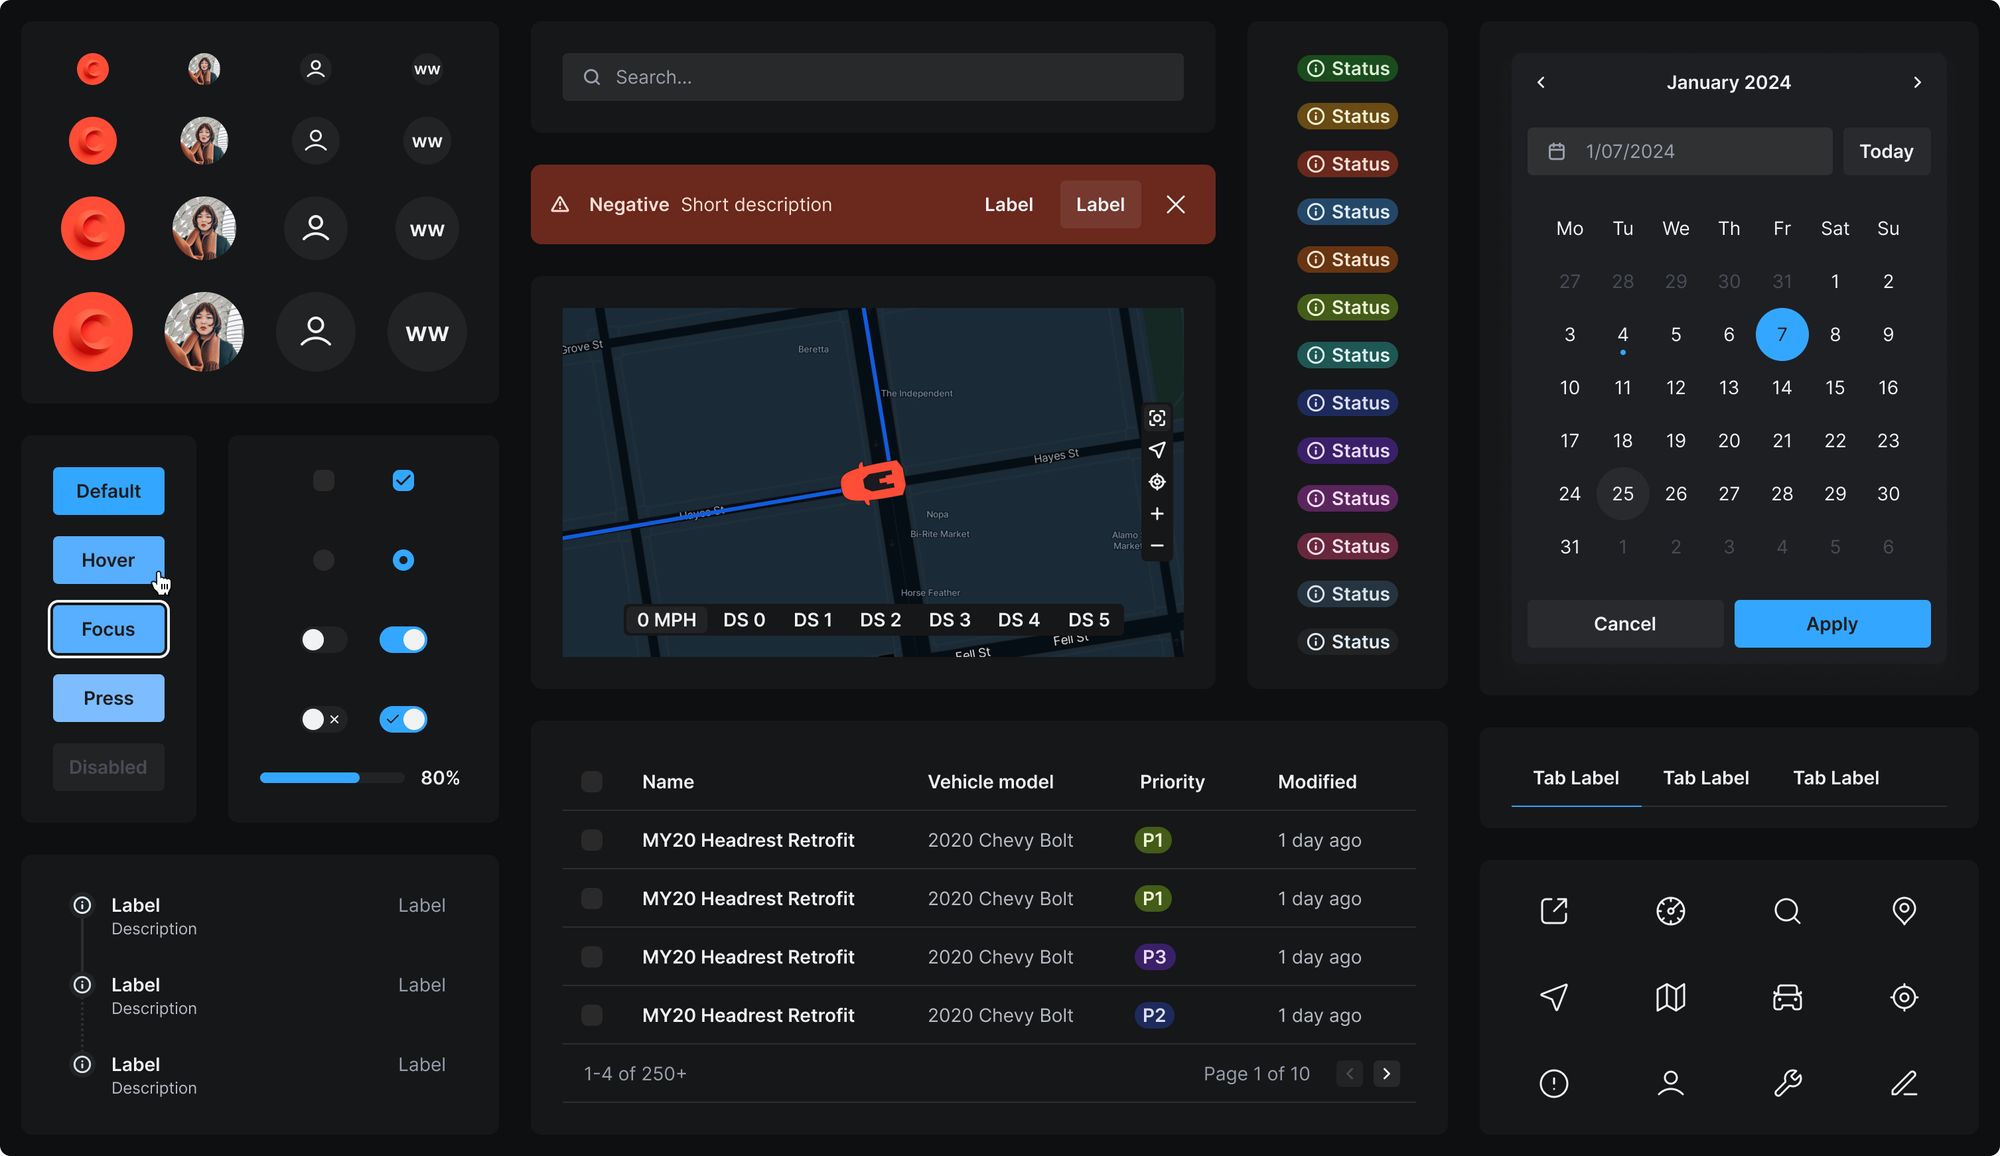
Task: Click the map navigation arrow icon
Action: click(x=1157, y=450)
